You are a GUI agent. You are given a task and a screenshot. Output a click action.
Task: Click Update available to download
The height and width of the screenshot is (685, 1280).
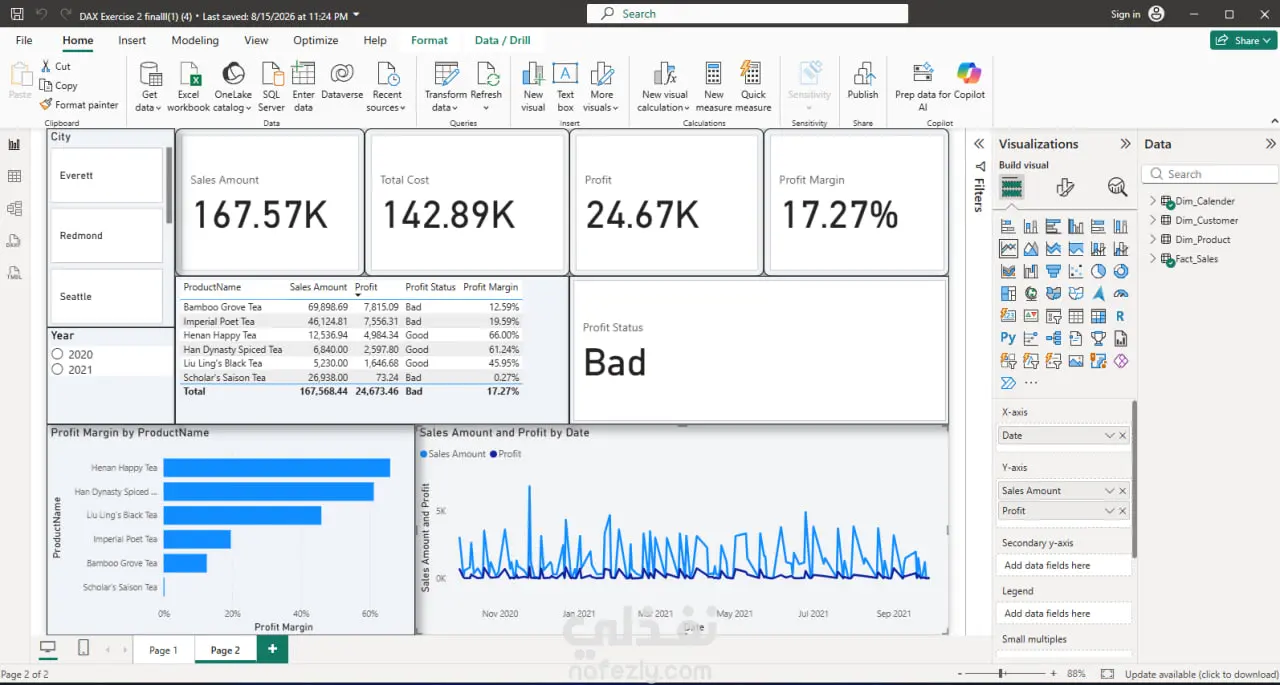coord(1200,674)
